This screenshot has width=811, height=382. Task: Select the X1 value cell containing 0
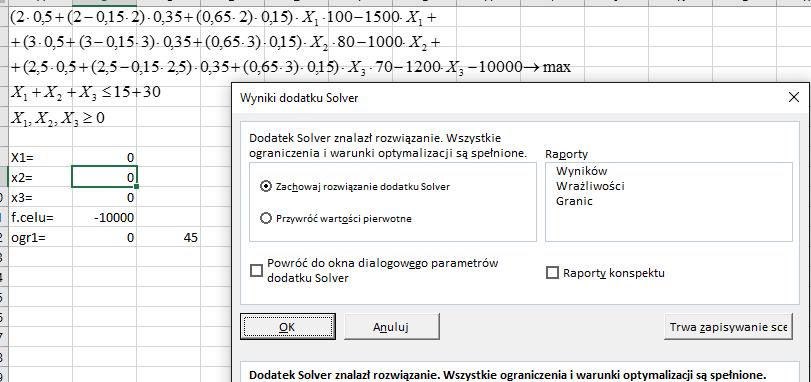(104, 157)
